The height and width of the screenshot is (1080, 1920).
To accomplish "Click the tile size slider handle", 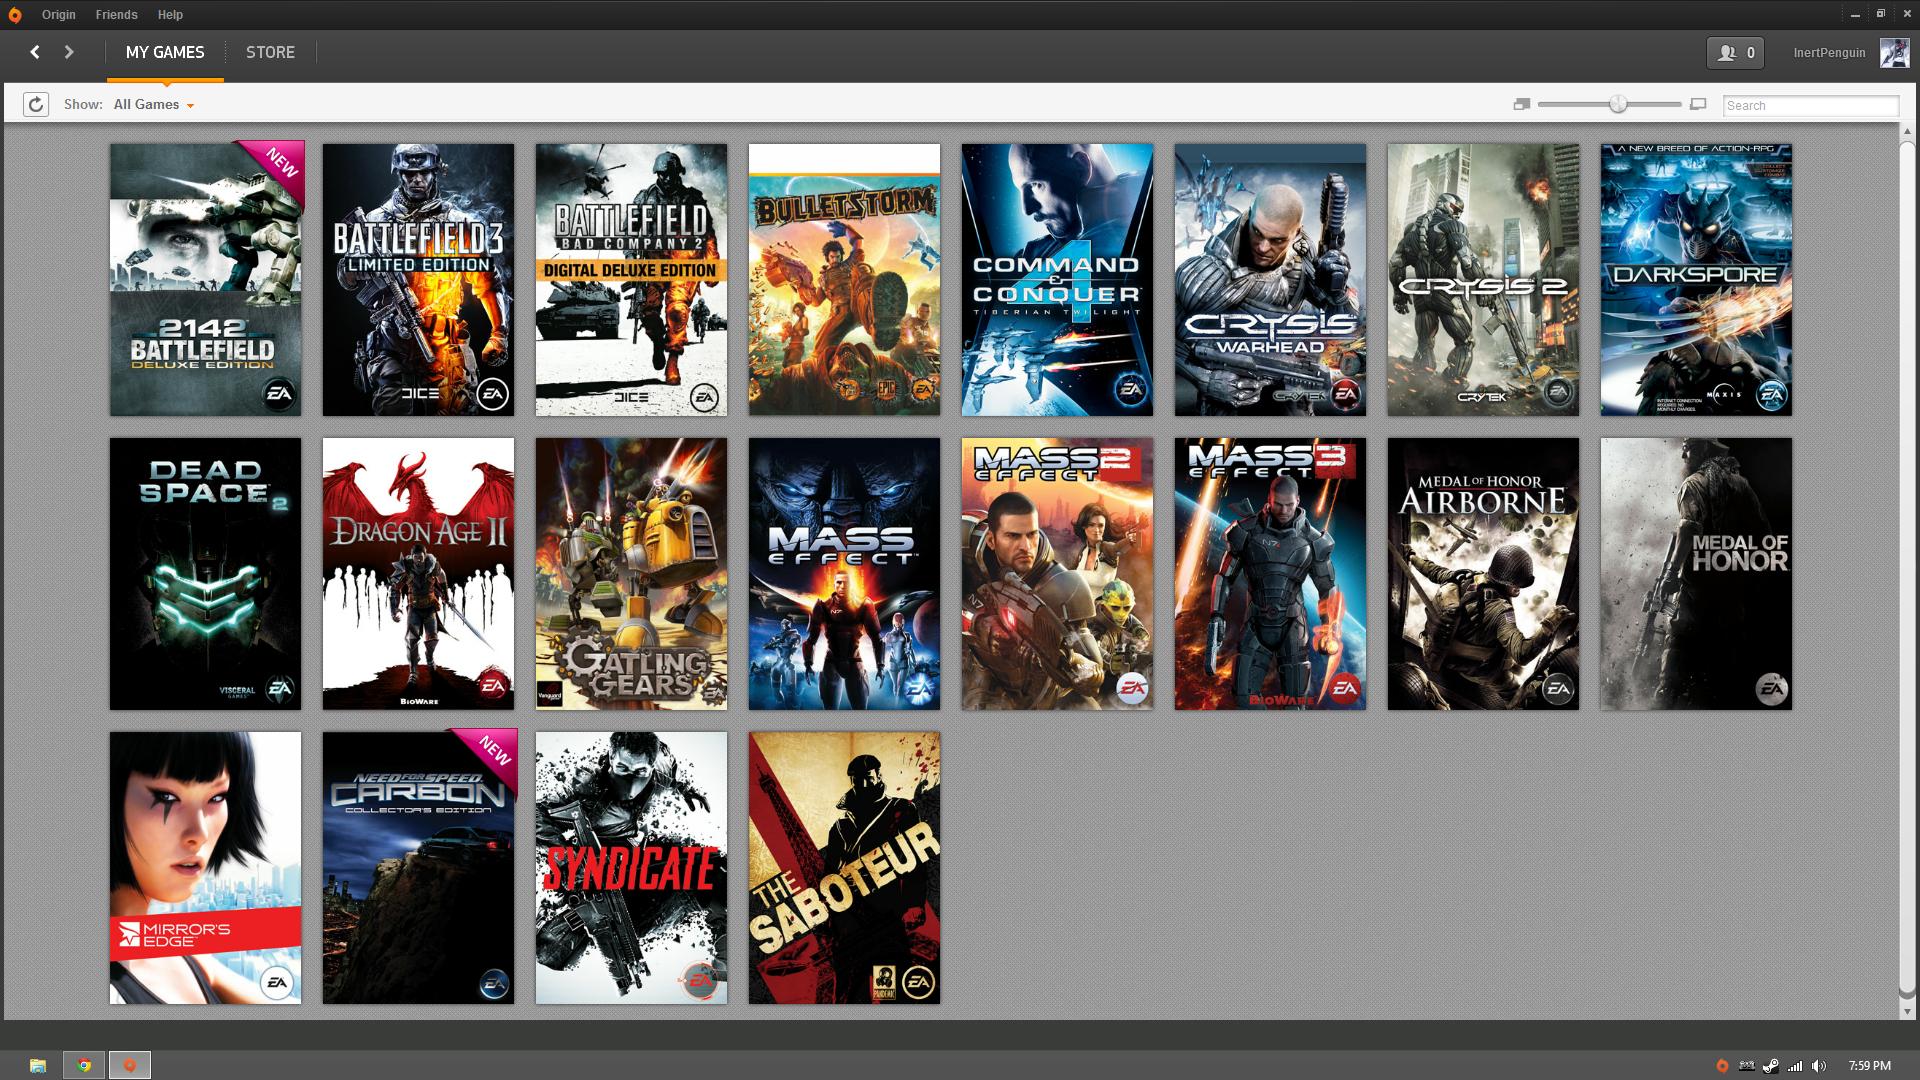I will tap(1618, 104).
